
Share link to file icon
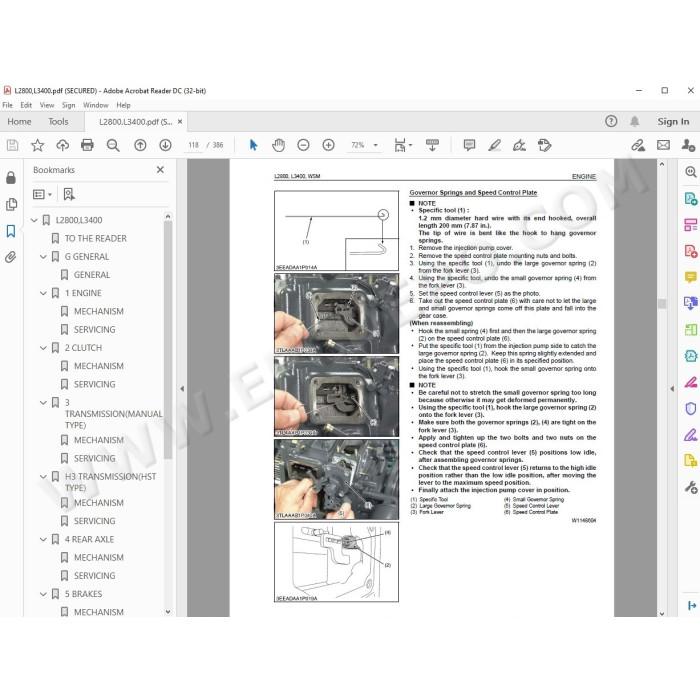coord(638,145)
